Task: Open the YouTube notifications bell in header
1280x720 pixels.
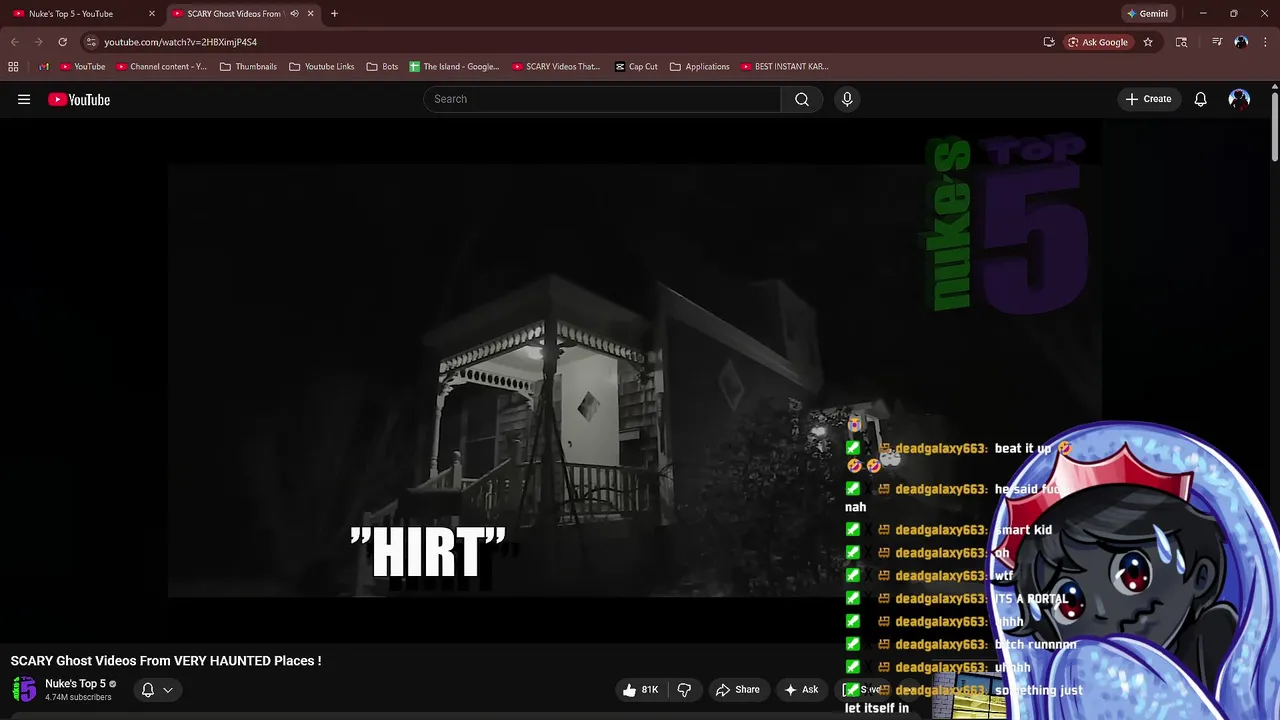Action: click(x=1200, y=99)
